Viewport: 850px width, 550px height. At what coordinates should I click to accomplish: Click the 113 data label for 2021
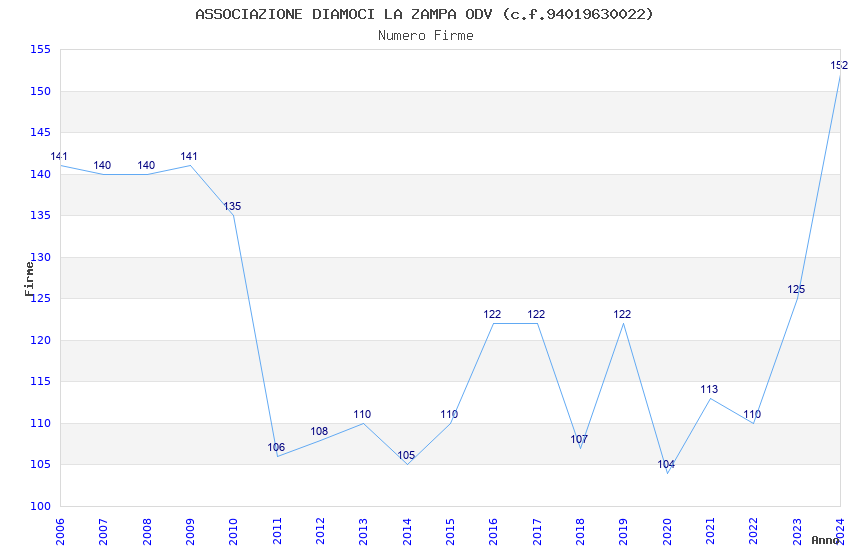(x=709, y=390)
